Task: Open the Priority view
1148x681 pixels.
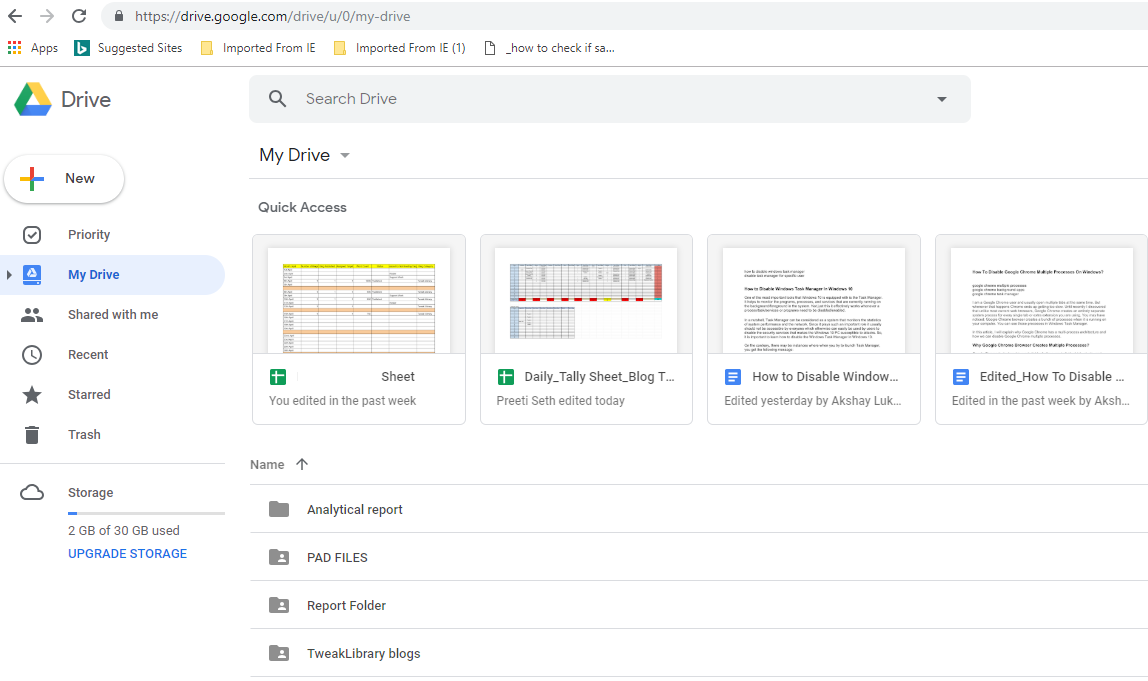Action: 89,234
